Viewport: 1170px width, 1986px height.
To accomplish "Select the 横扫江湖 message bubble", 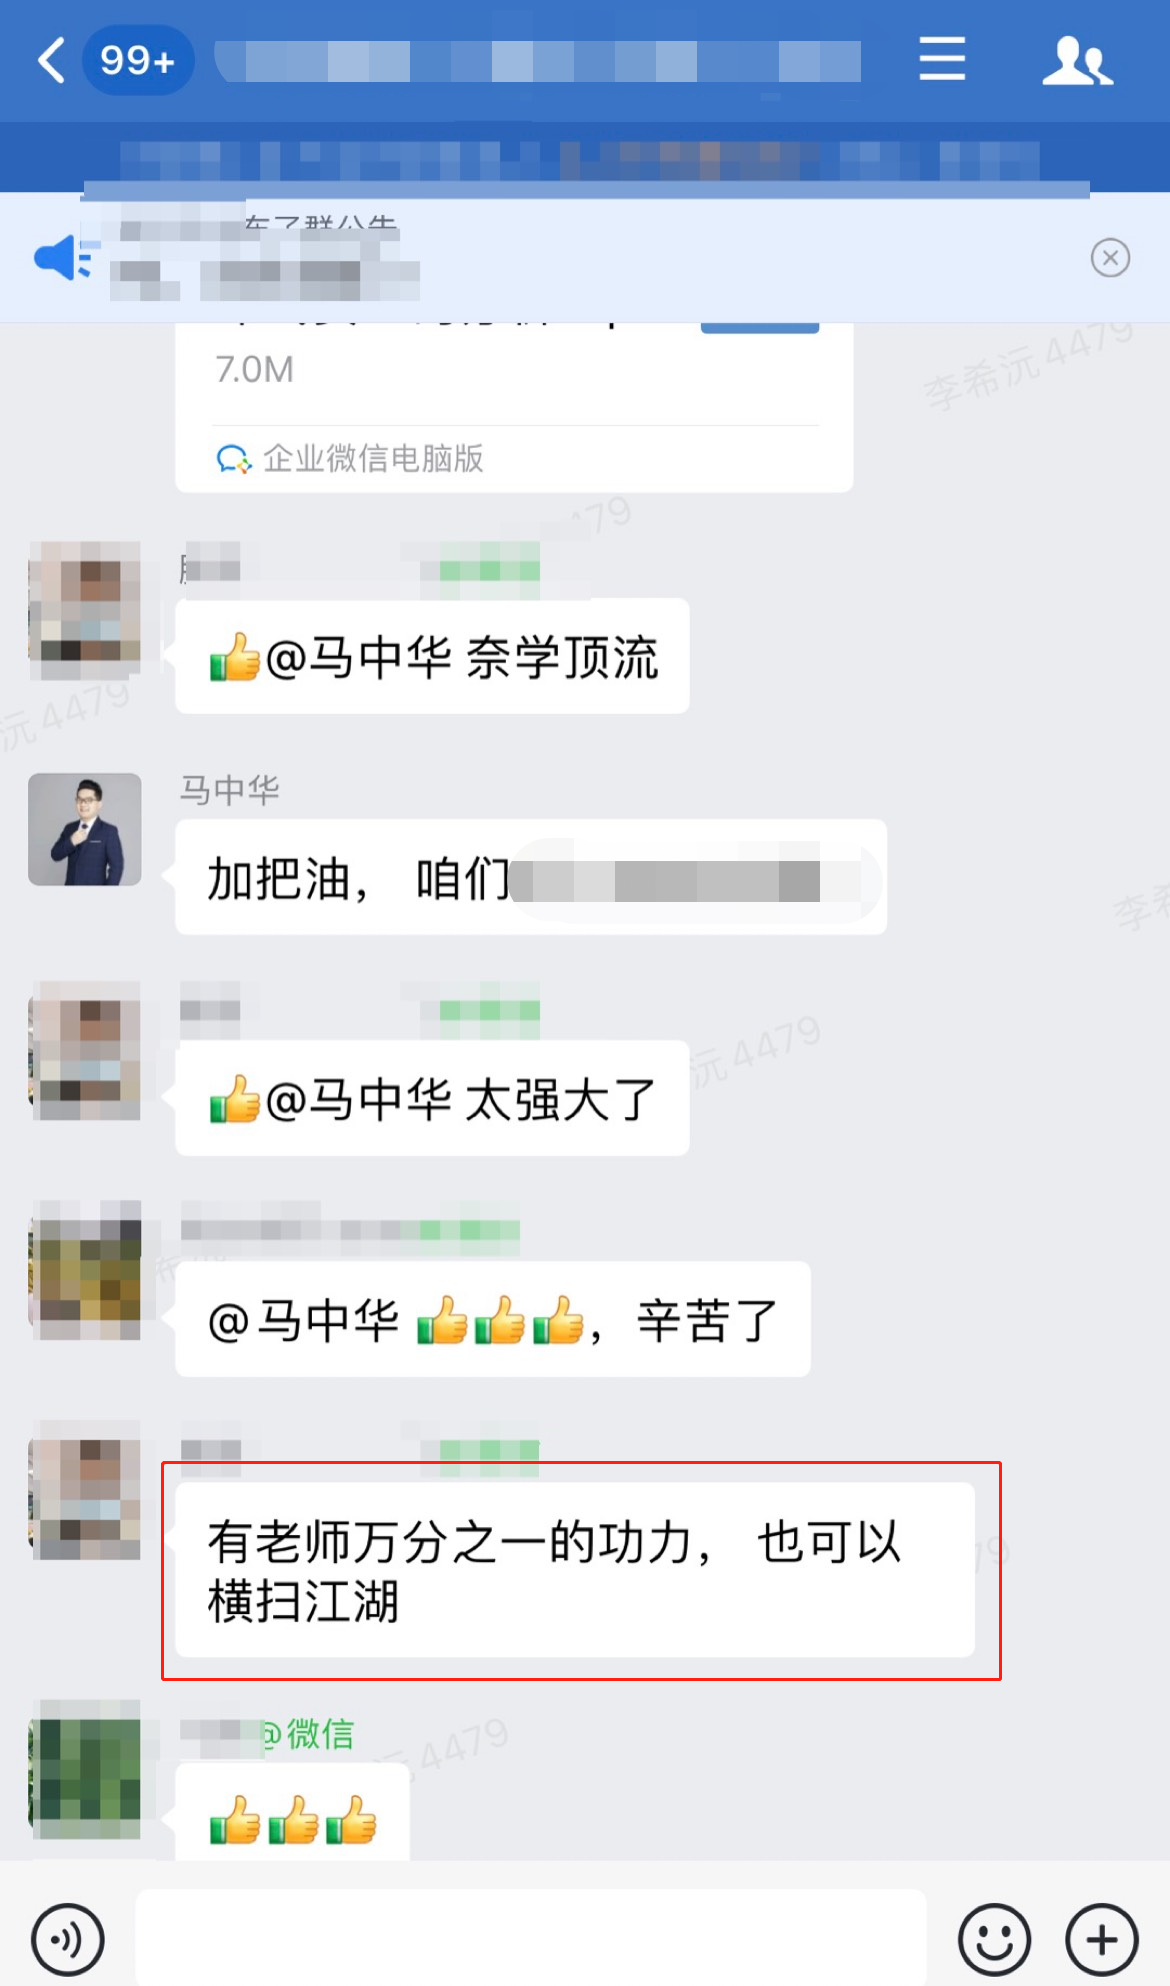I will 575,1570.
